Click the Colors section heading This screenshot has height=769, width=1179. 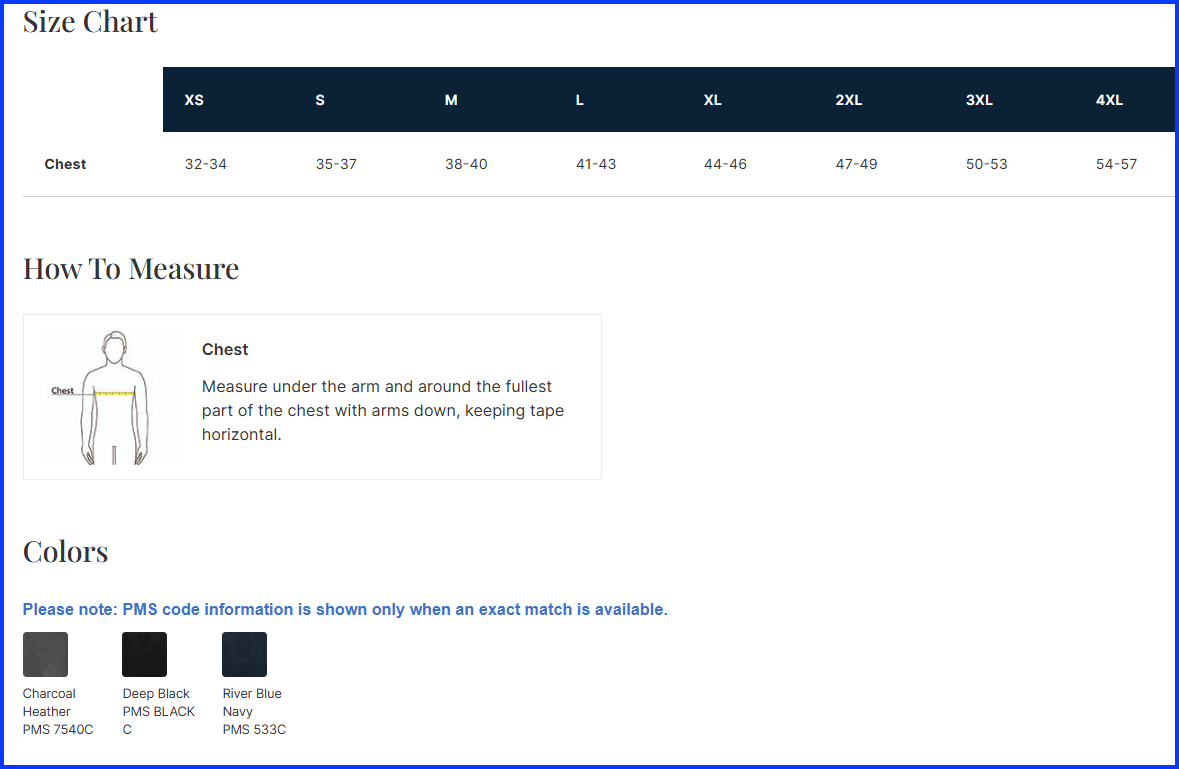point(66,552)
